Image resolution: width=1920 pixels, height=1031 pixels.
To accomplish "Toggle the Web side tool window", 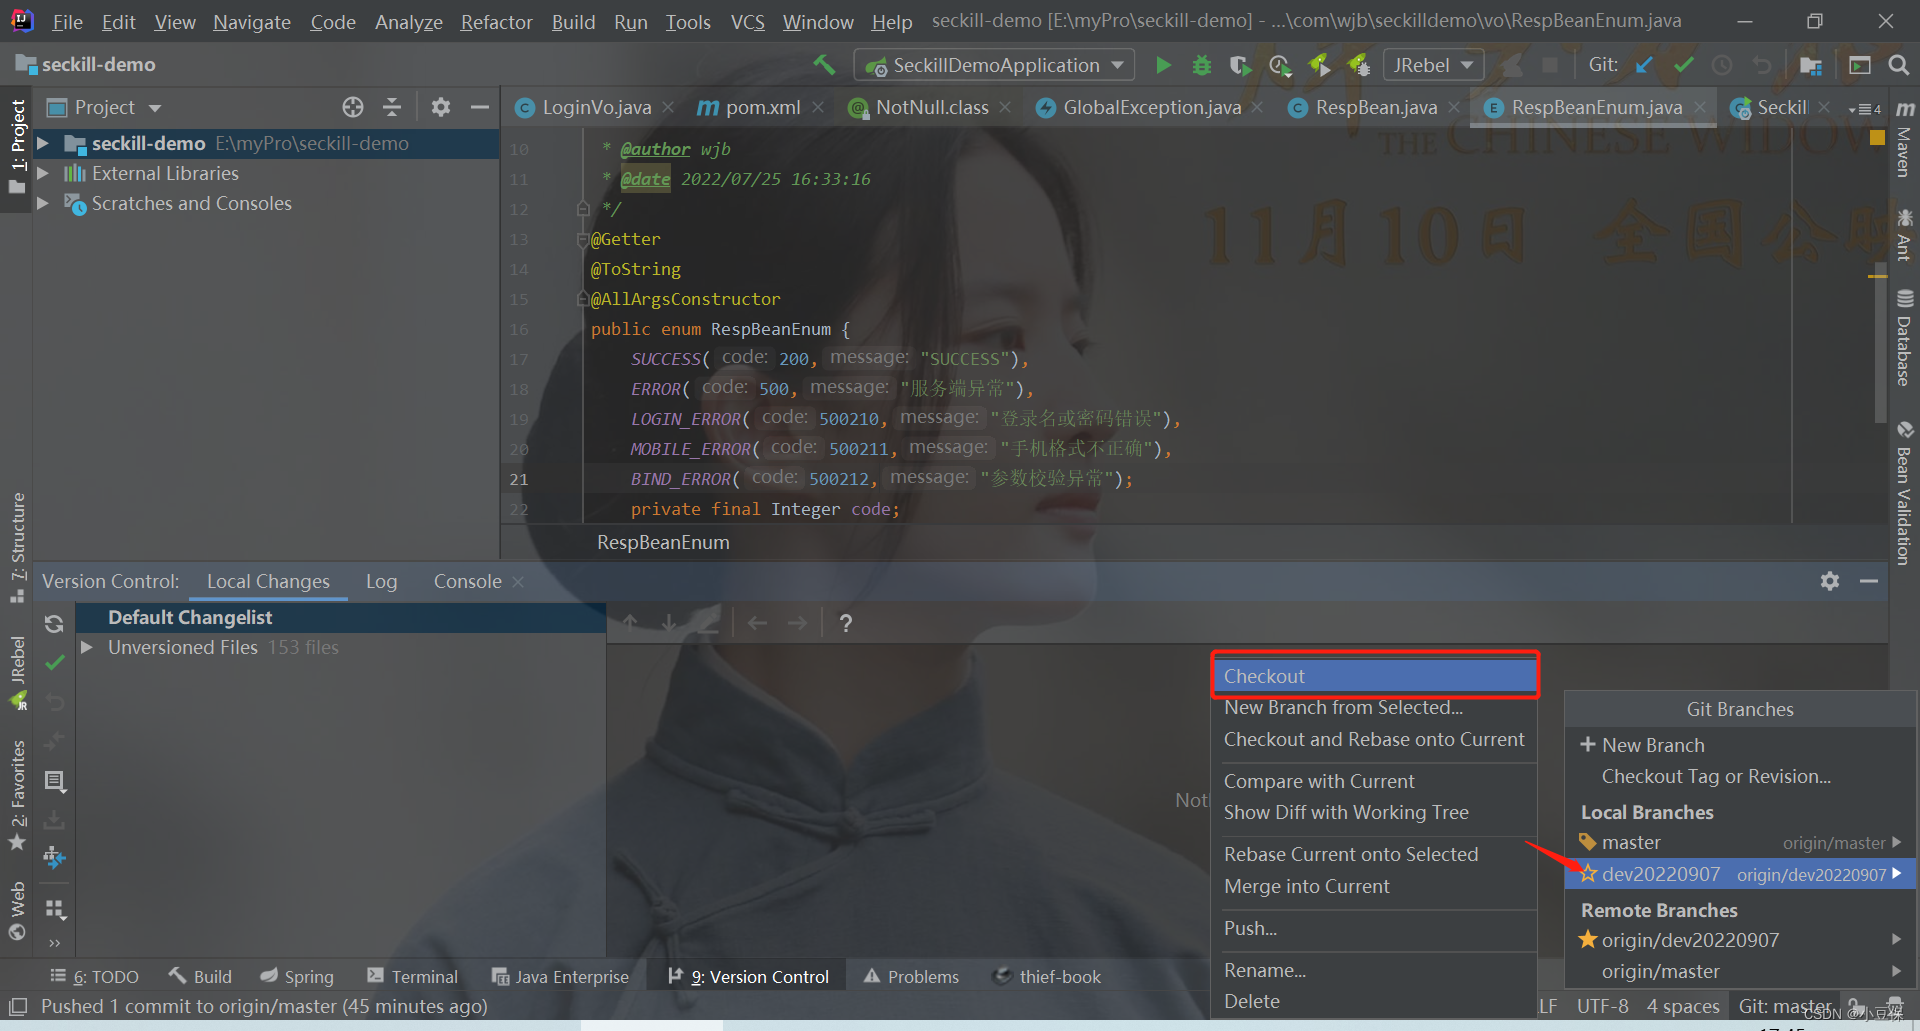I will click(17, 910).
